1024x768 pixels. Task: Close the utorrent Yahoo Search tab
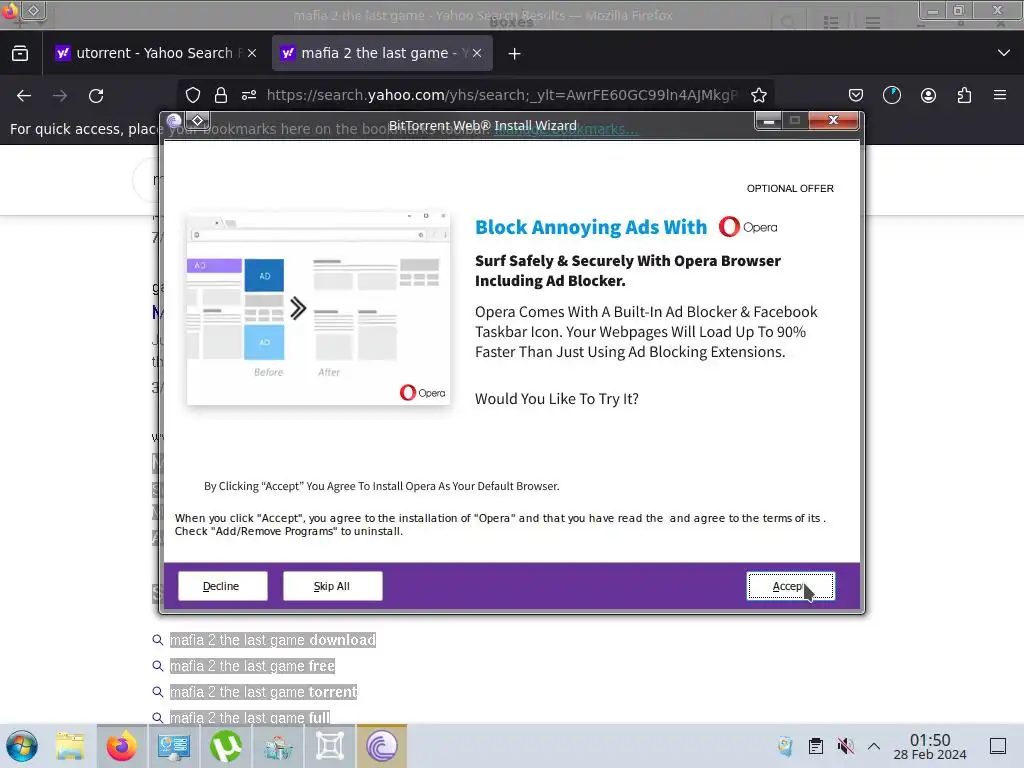tap(252, 54)
